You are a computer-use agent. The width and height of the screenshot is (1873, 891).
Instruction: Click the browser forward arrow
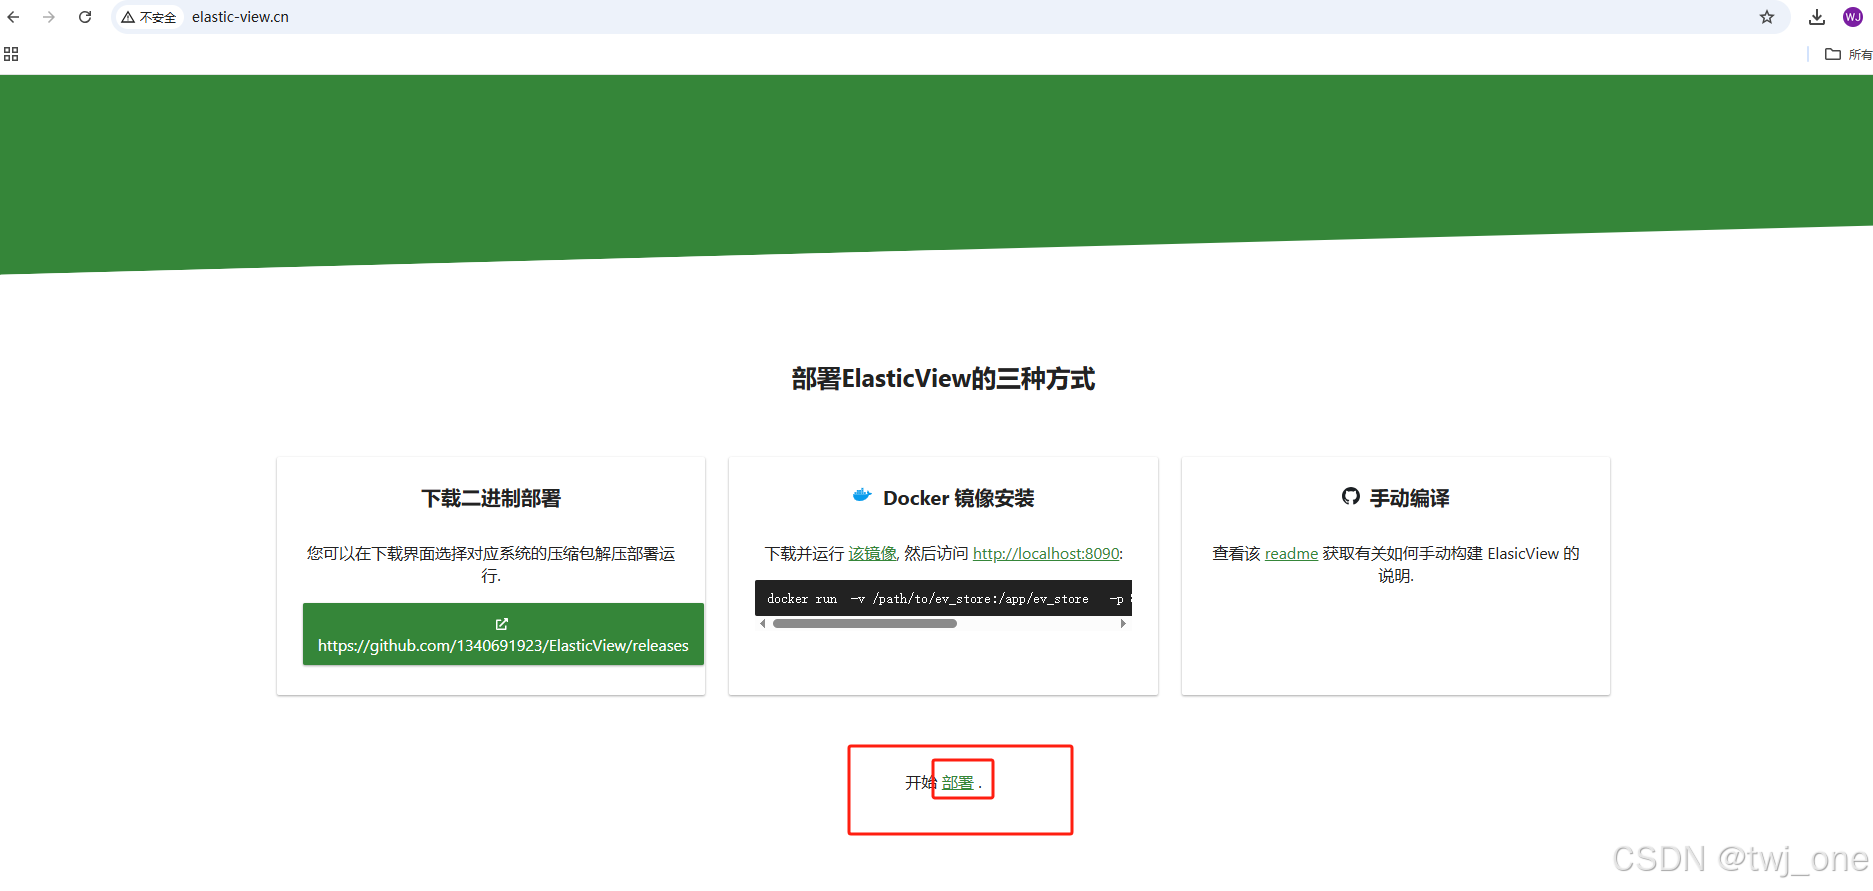(49, 17)
